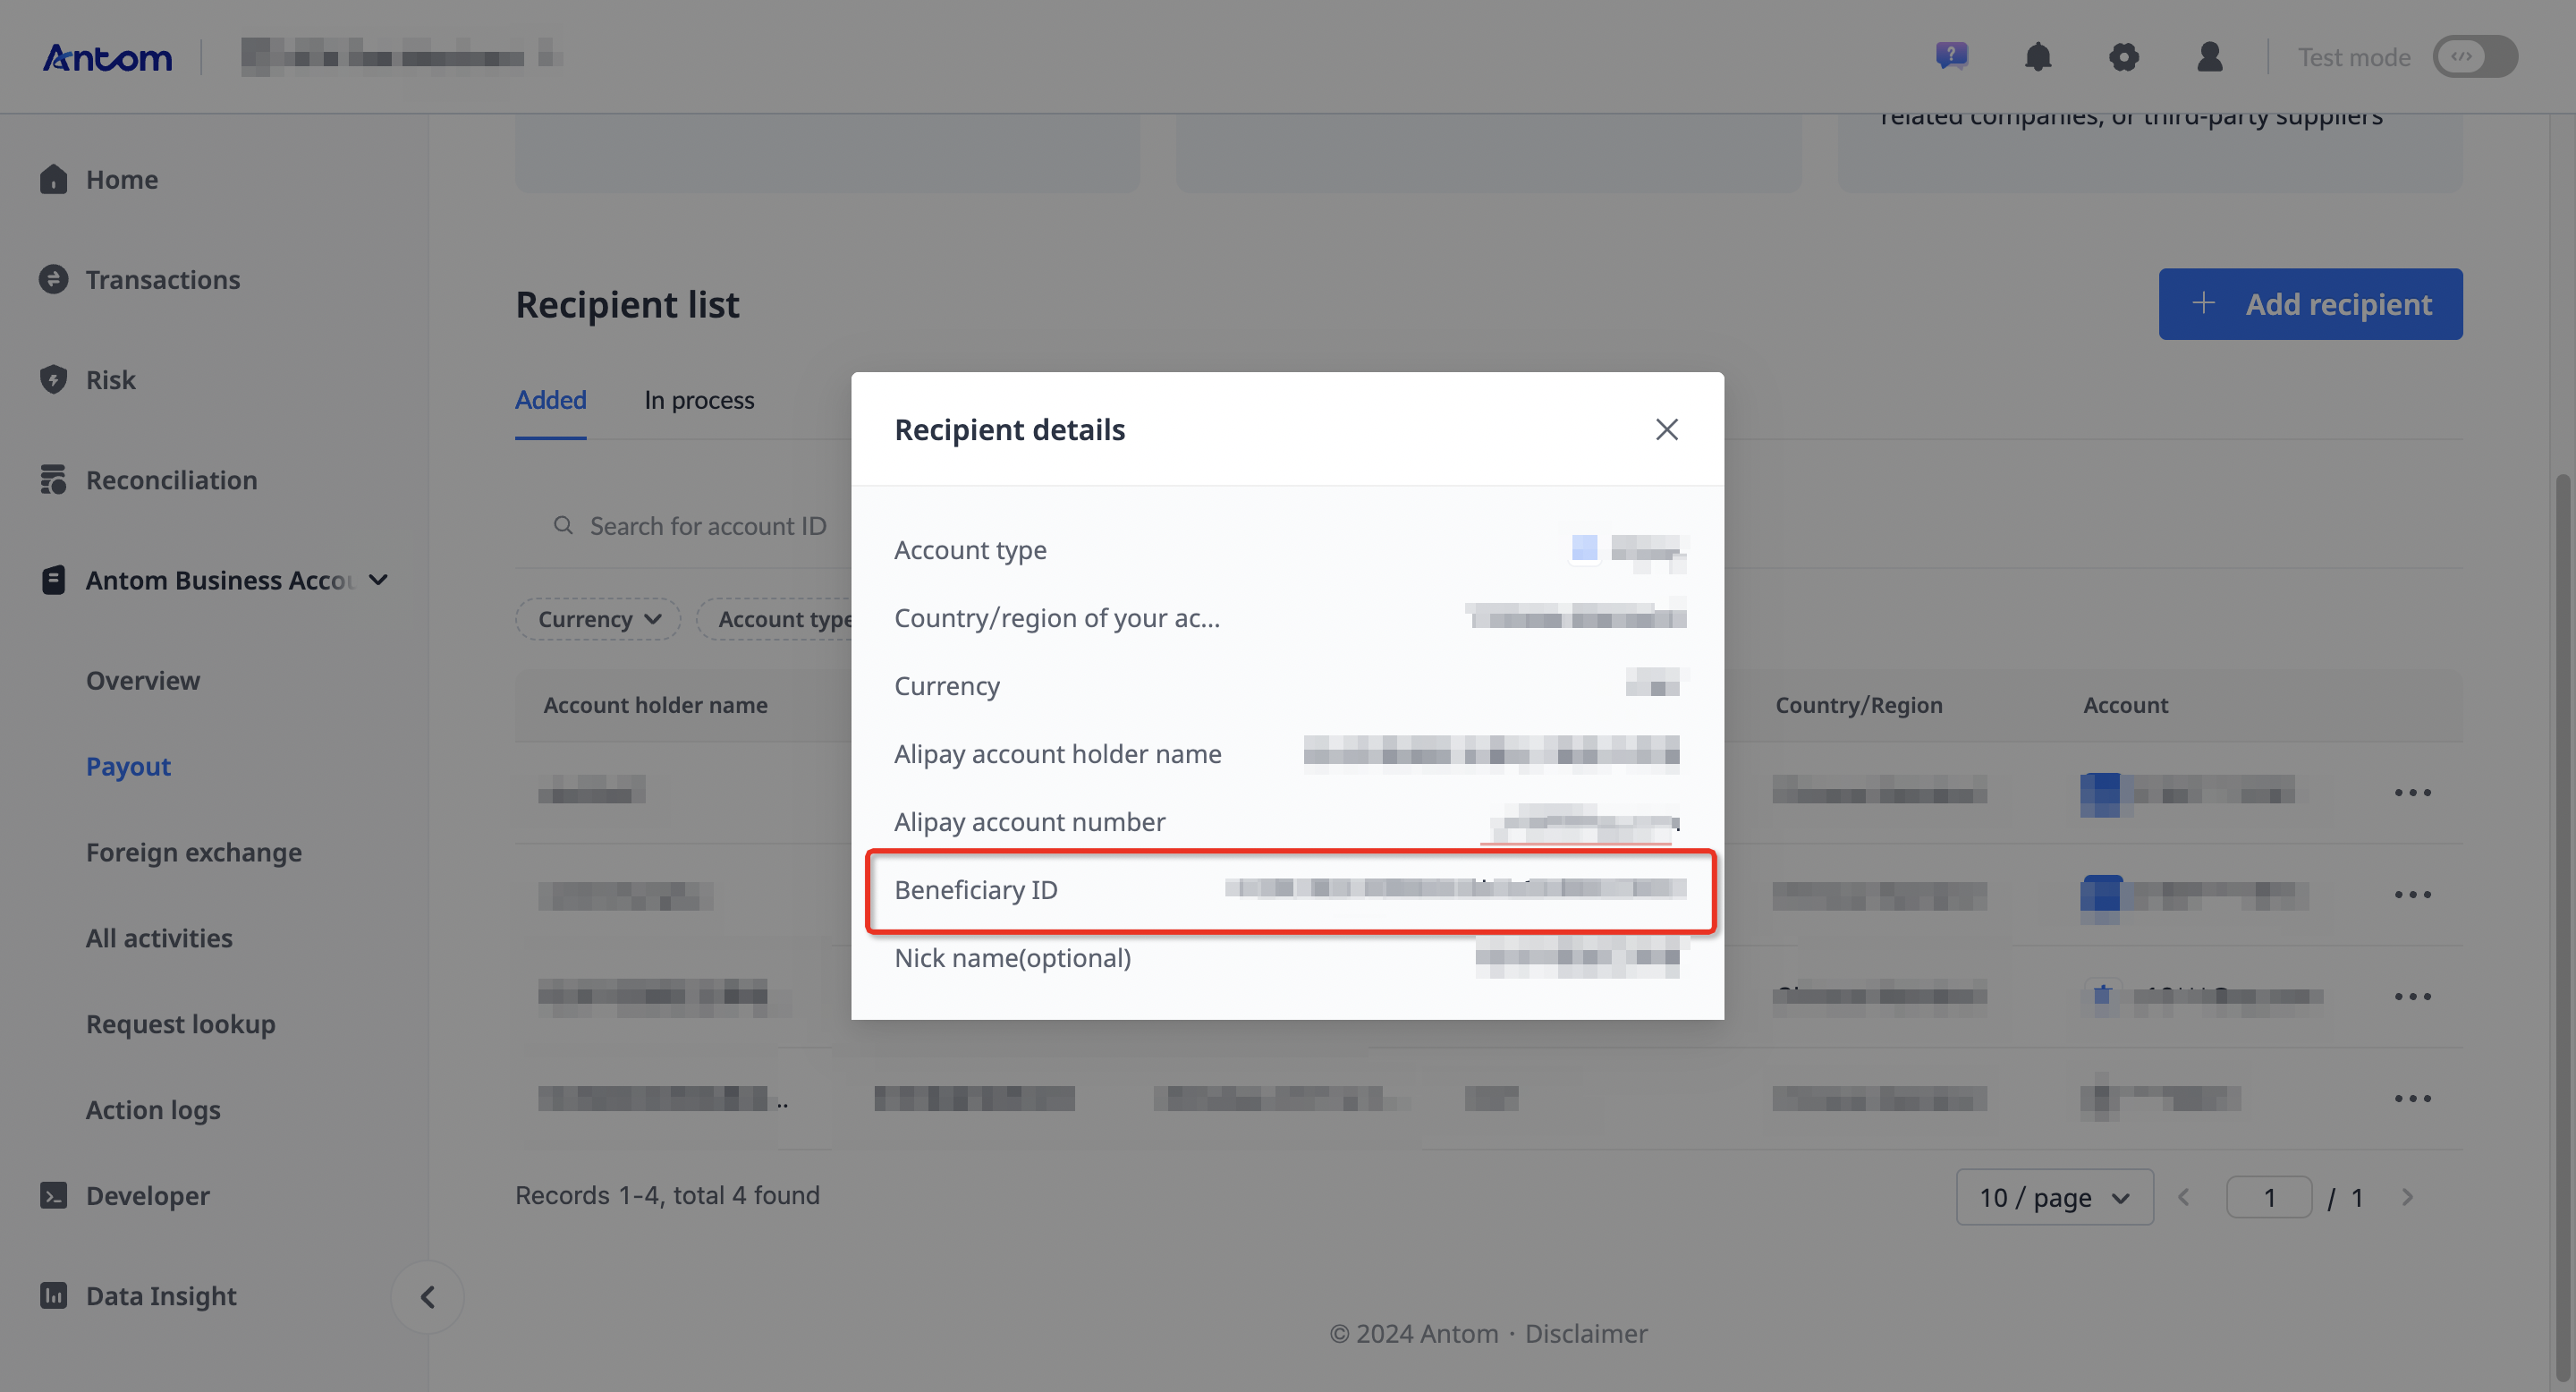Screen dimensions: 2576x1392
Task: Open the Account type filter dropdown
Action: [x=775, y=619]
